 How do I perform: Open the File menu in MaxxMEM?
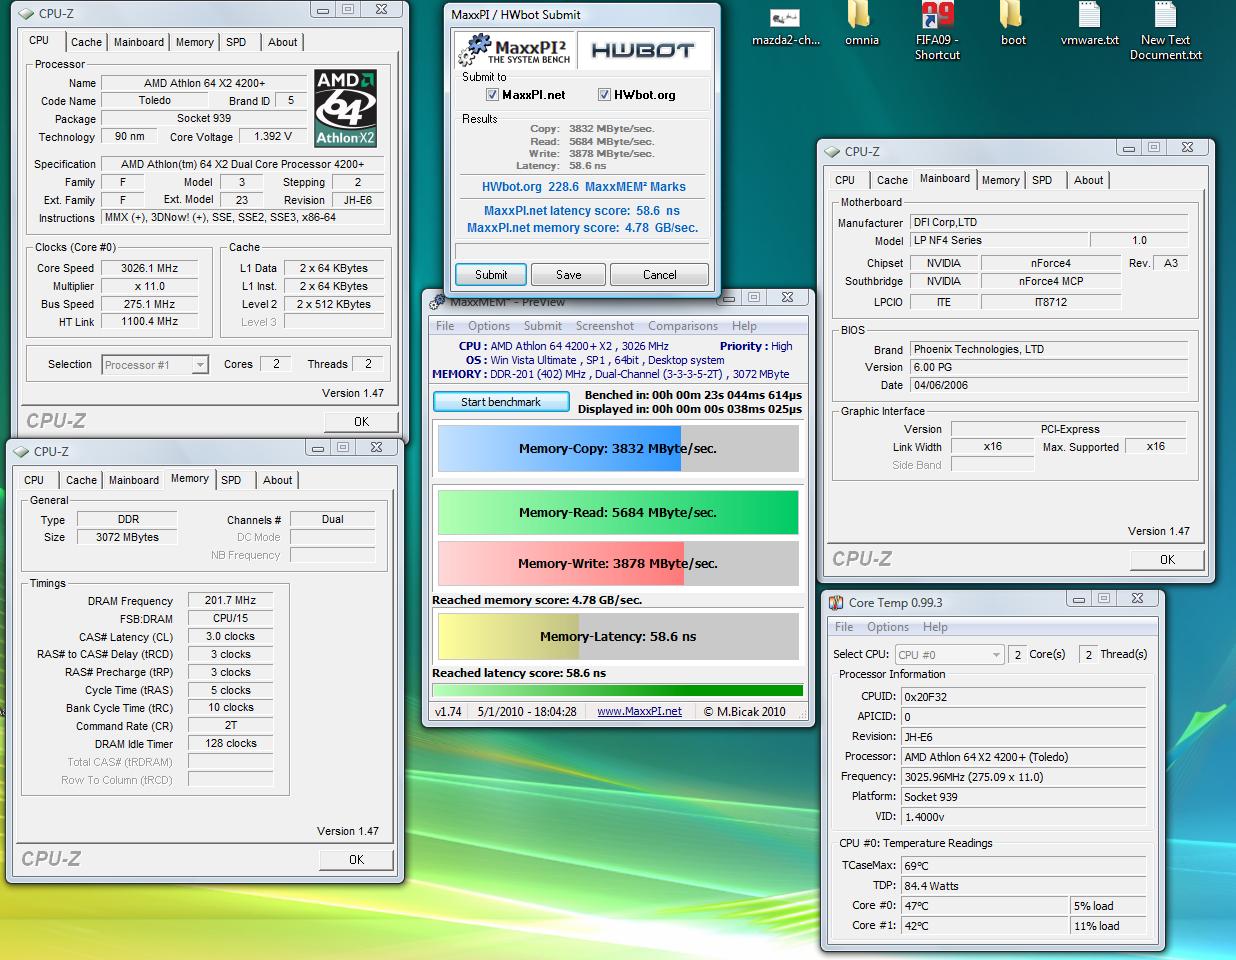pos(445,326)
